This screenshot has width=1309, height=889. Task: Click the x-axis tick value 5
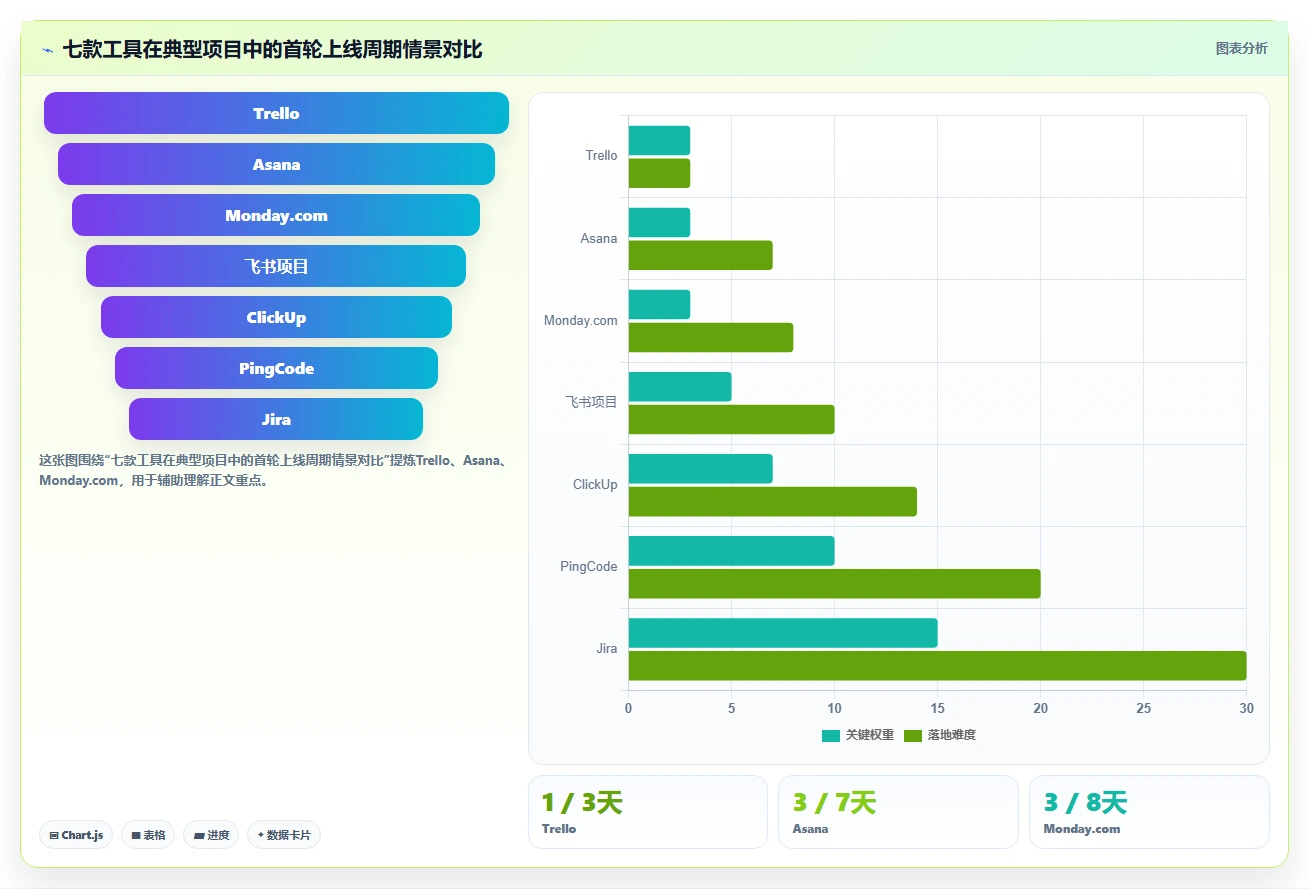[x=731, y=708]
